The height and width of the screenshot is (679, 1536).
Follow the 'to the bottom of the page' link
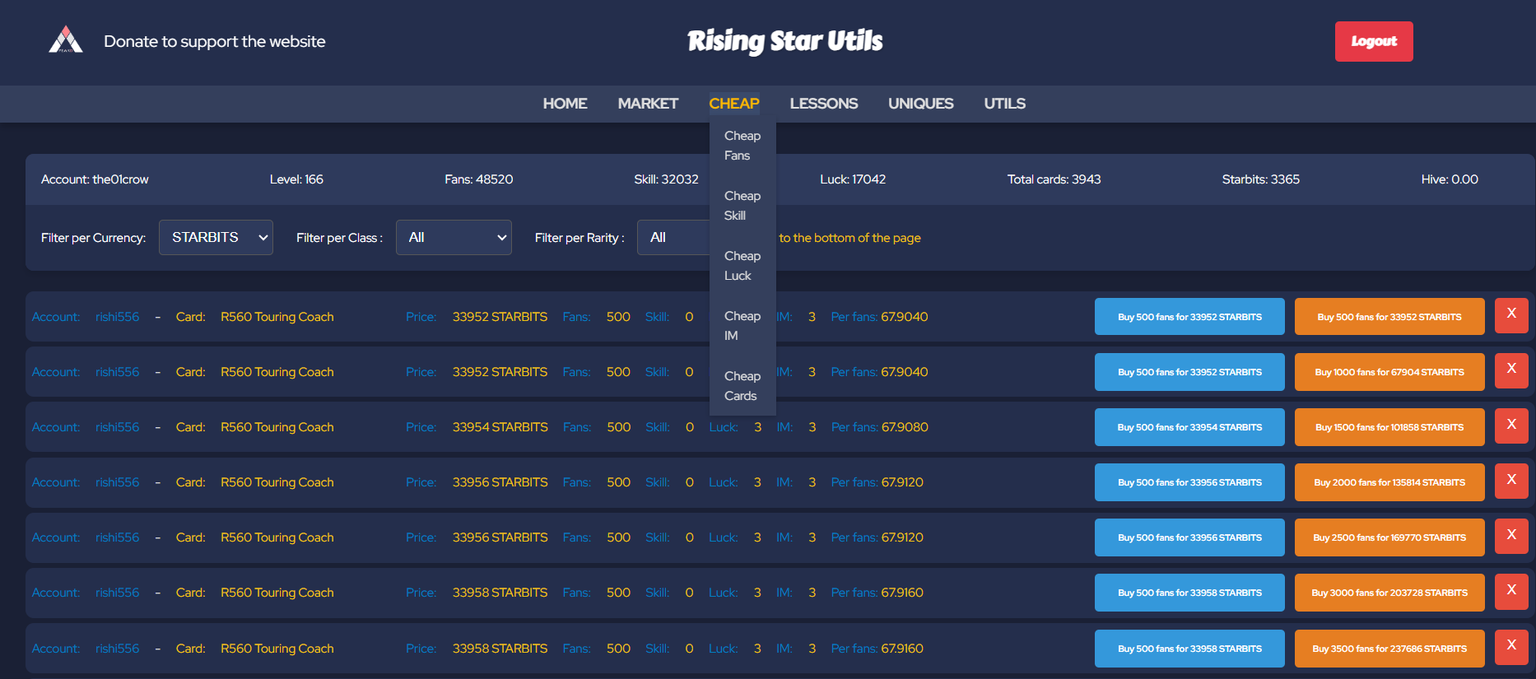coord(850,238)
